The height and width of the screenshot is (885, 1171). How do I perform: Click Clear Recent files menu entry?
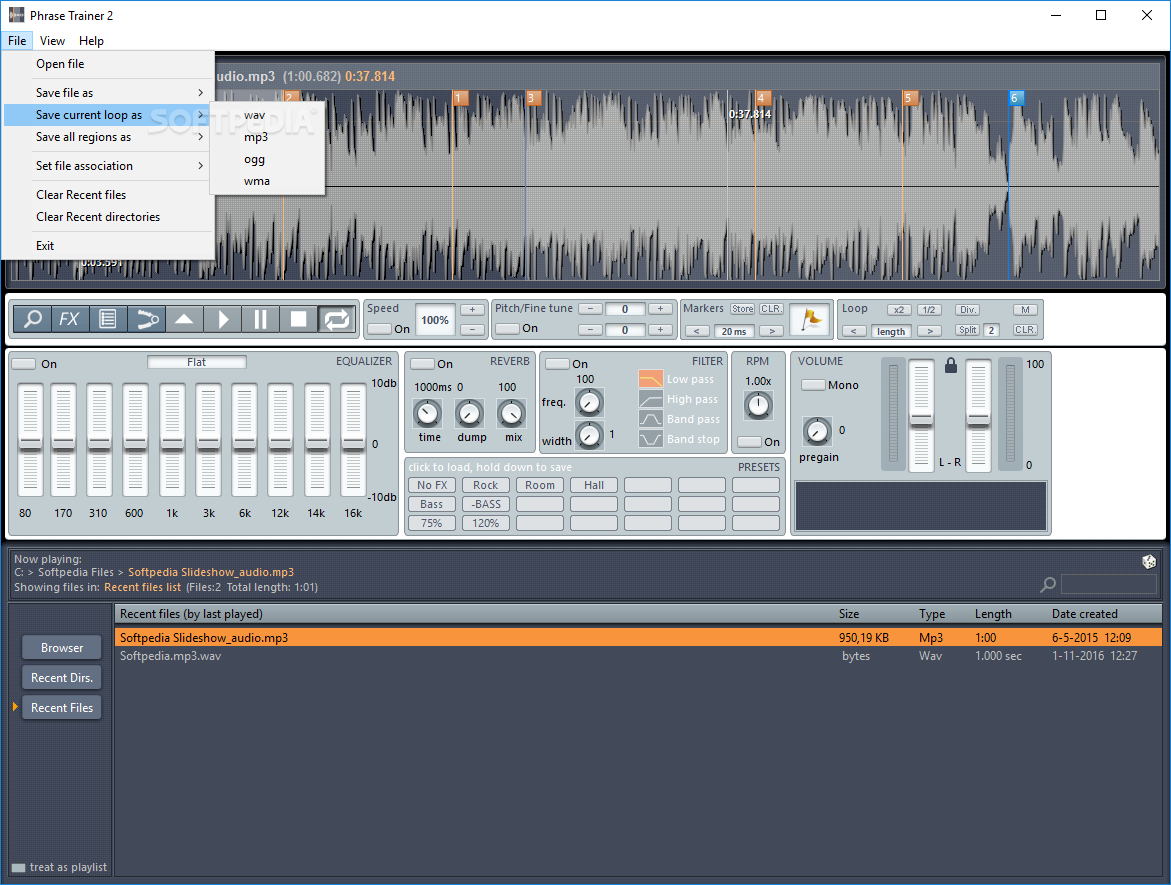point(109,195)
